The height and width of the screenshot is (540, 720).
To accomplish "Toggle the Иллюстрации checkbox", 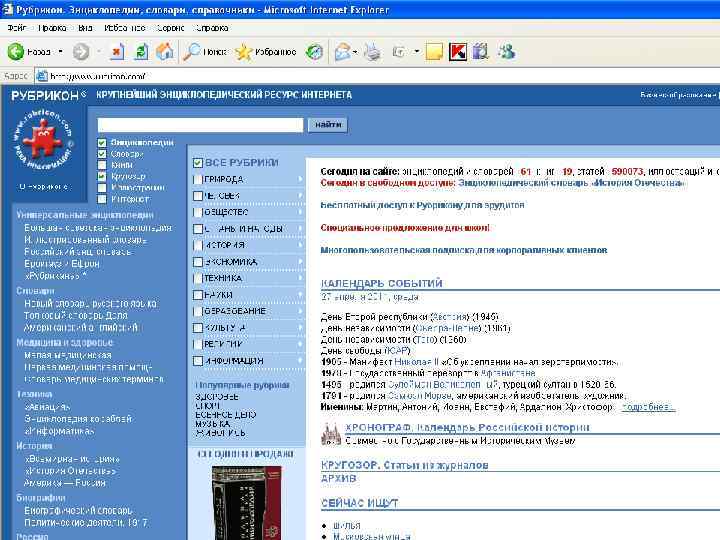I will (x=102, y=188).
